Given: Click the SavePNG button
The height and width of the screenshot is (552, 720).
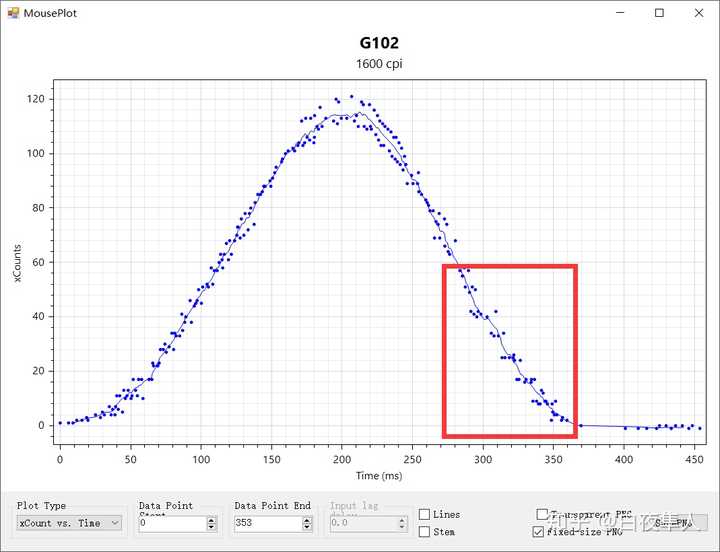Looking at the screenshot, I should pos(674,523).
